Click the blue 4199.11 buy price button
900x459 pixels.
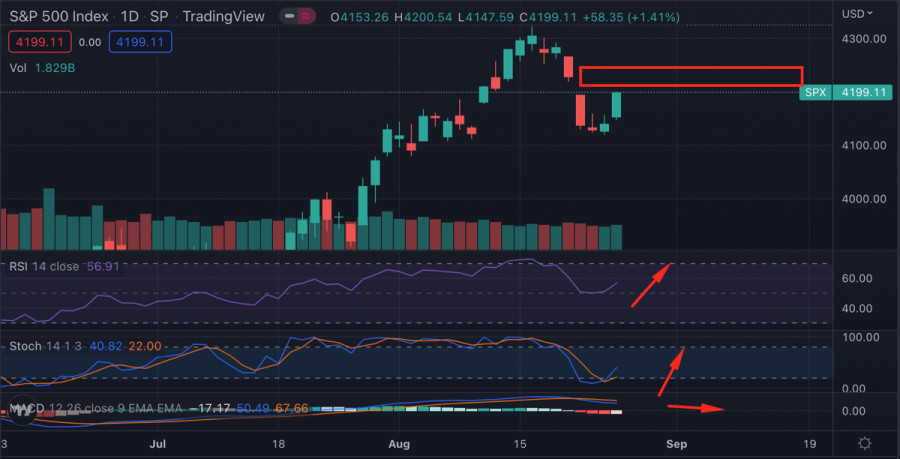coord(140,42)
